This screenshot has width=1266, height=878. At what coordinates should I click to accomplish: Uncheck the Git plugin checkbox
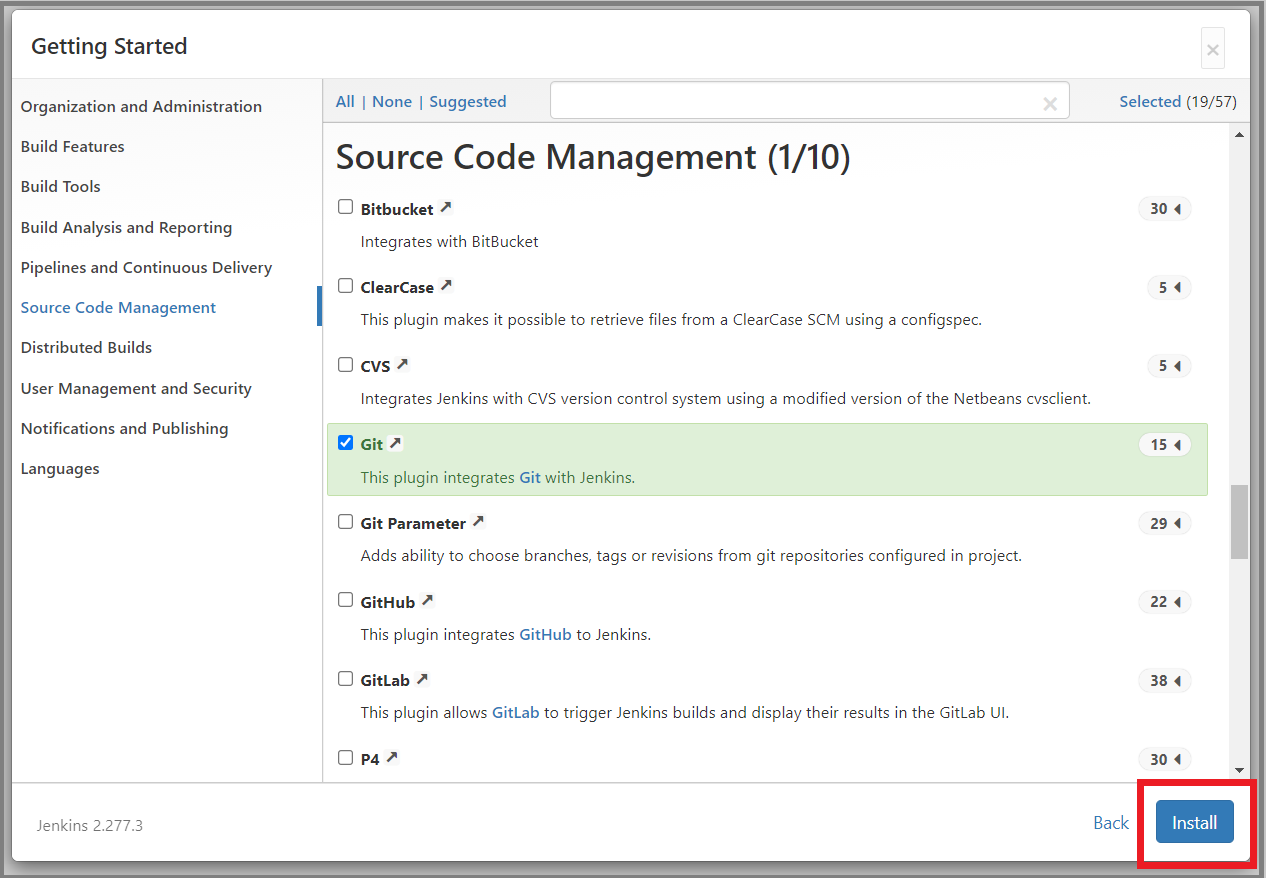pyautogui.click(x=345, y=443)
